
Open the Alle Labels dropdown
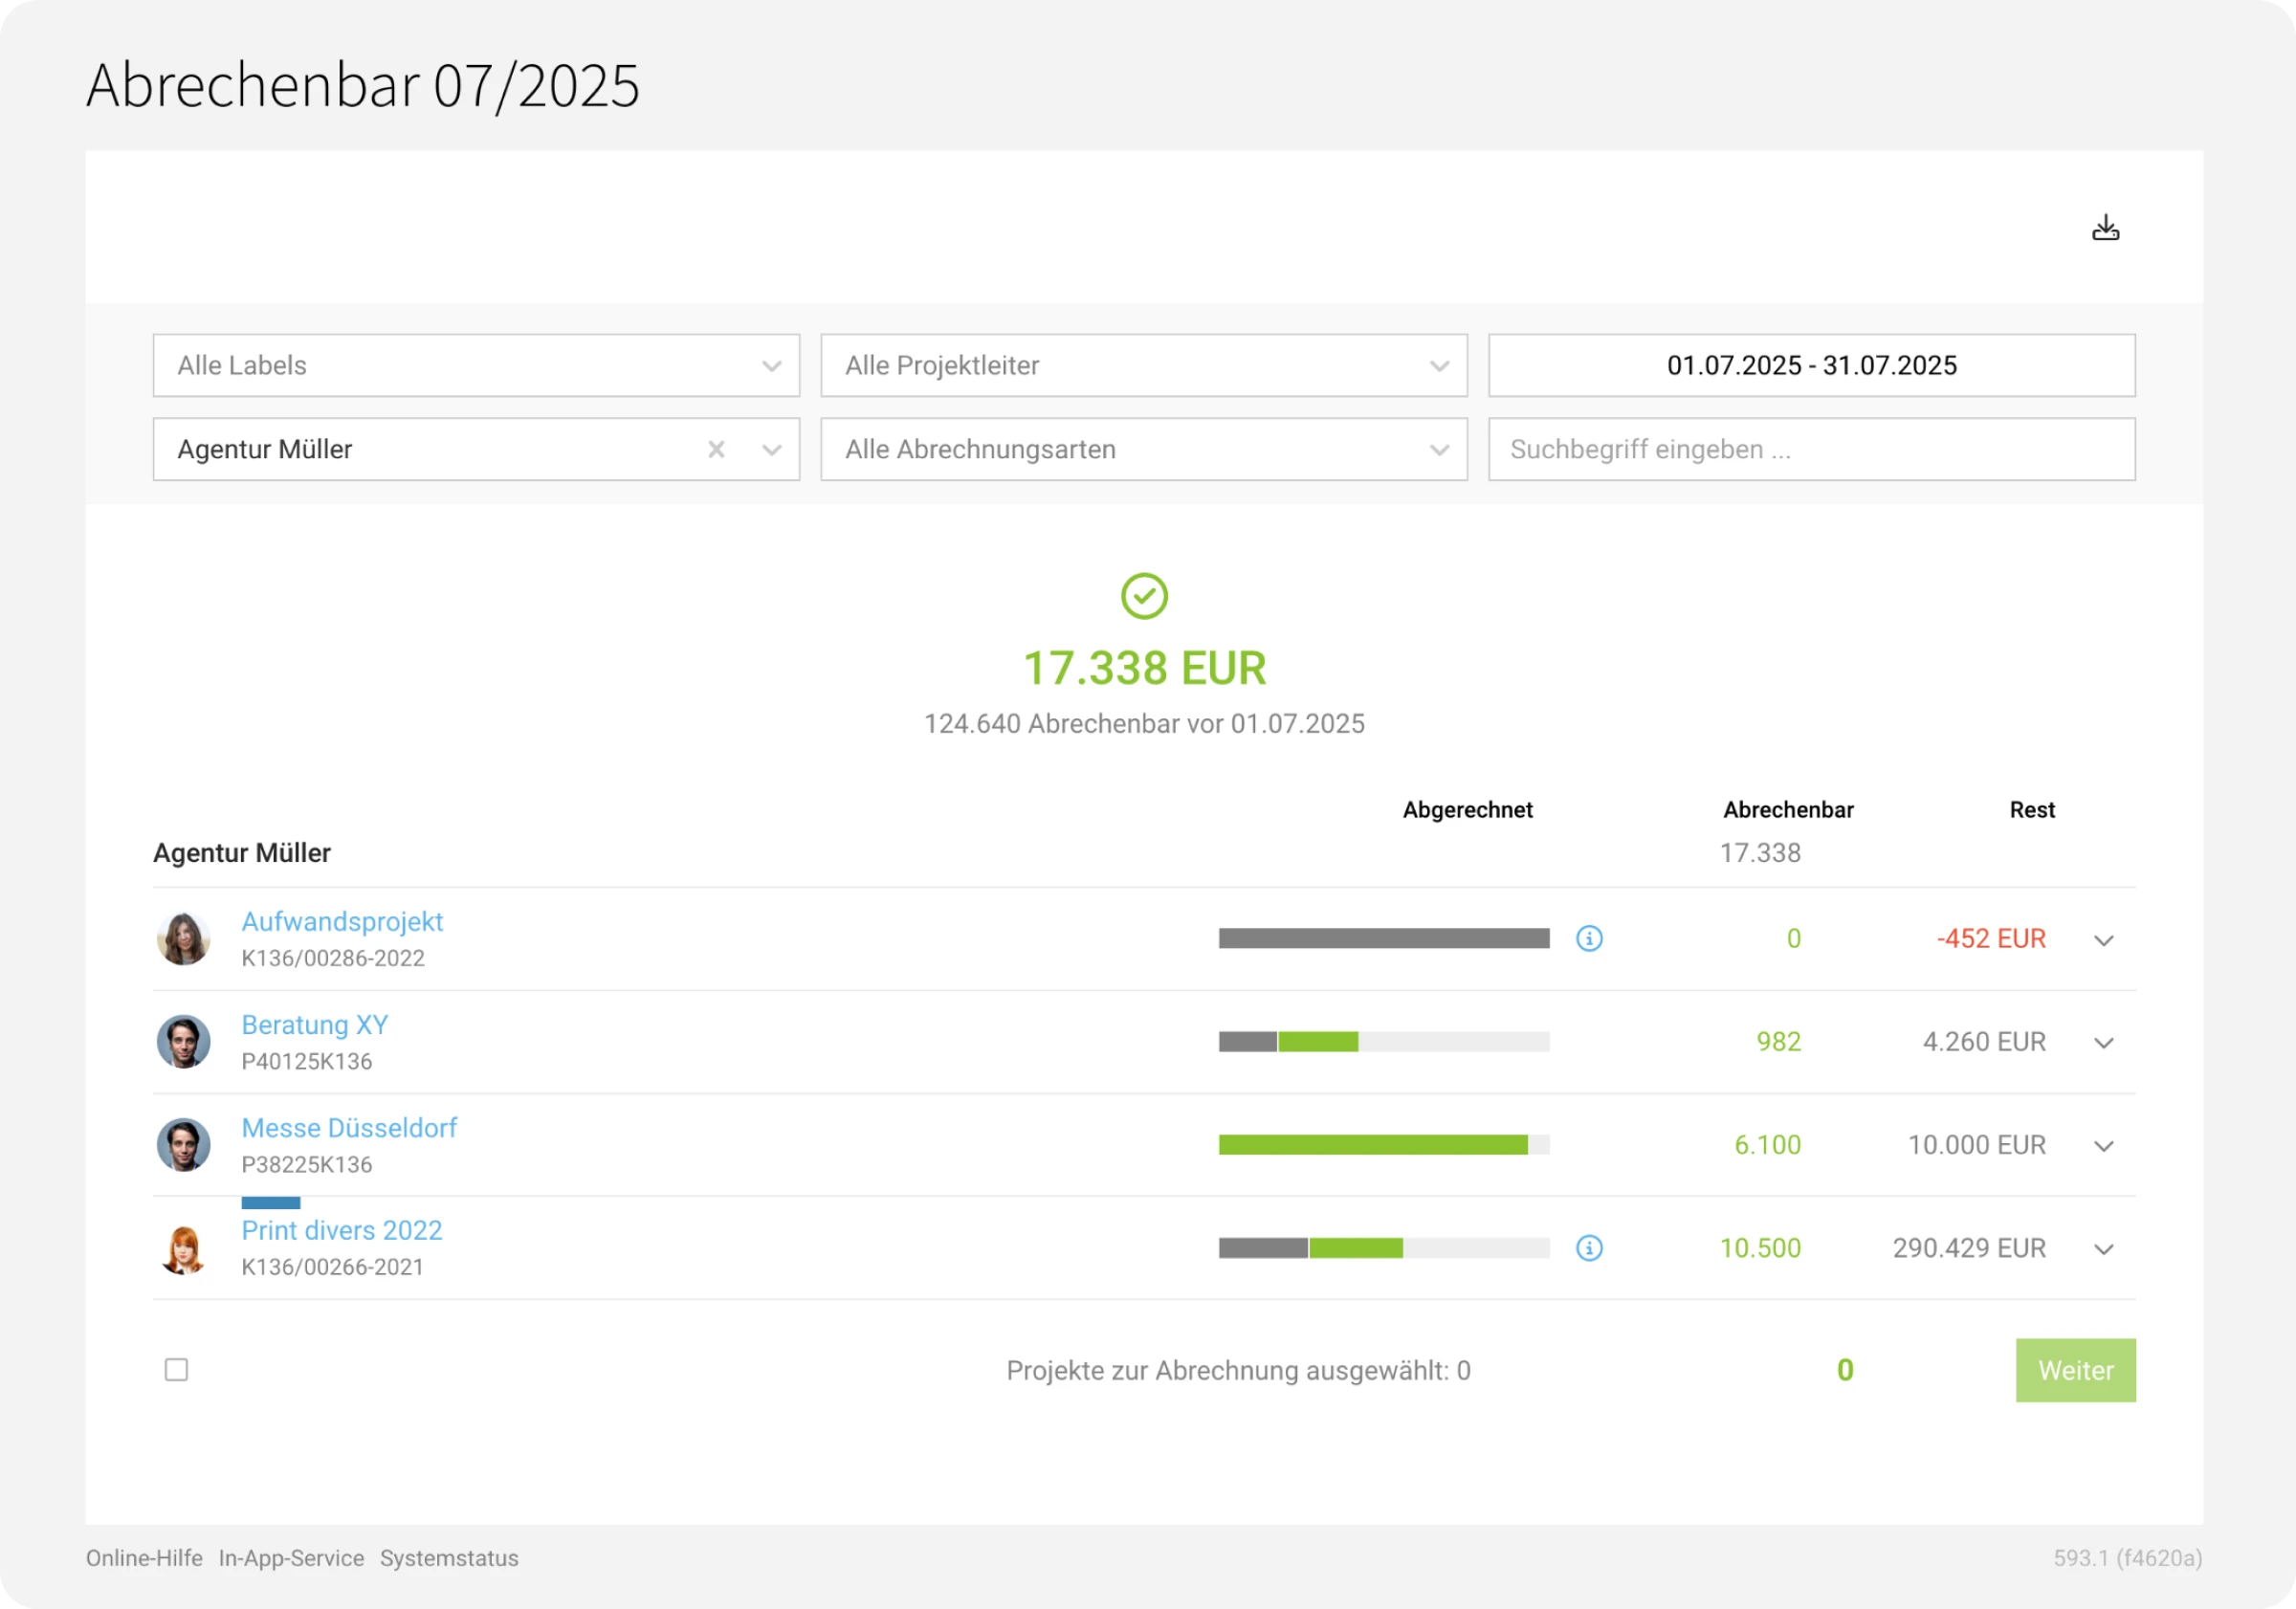[476, 365]
